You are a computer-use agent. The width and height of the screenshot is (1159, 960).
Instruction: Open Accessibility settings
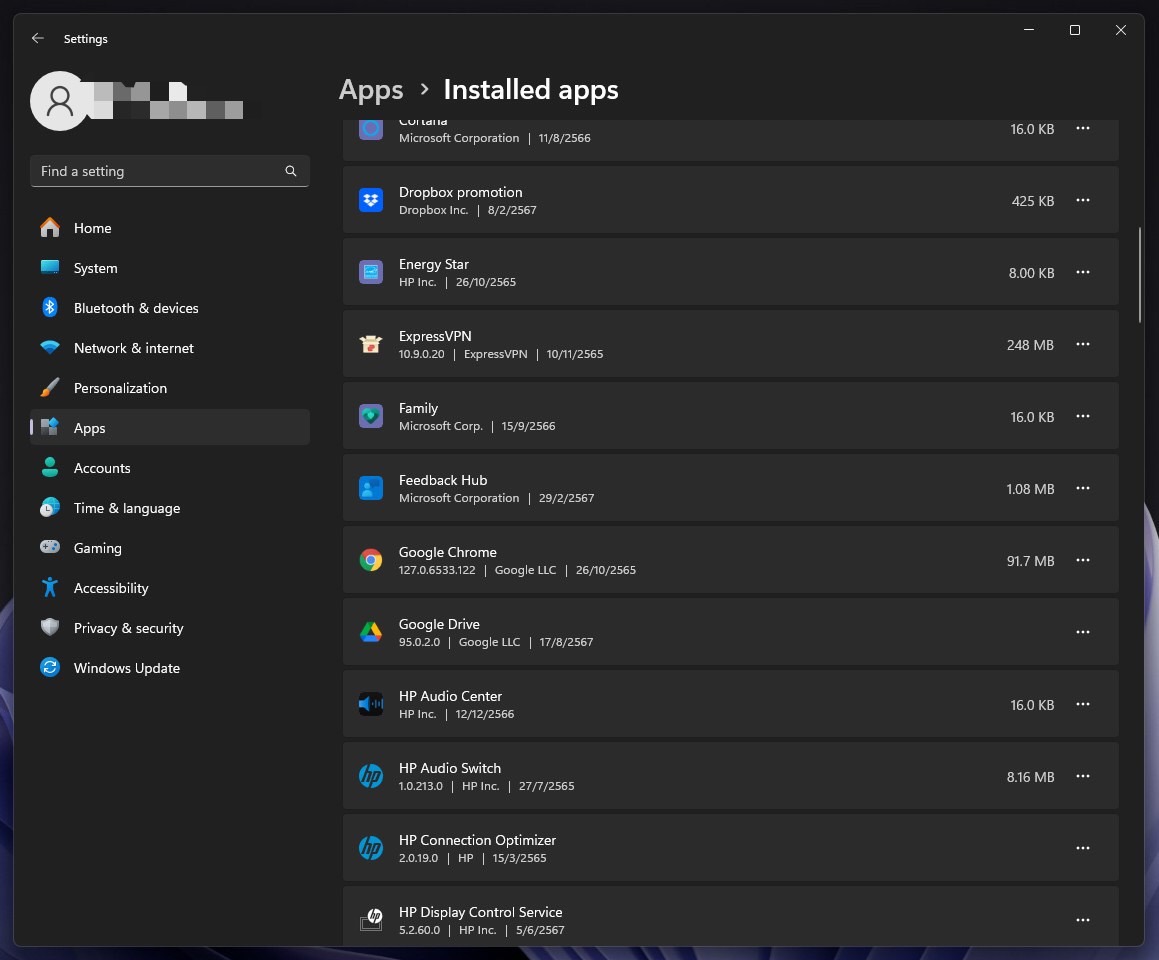tap(169, 588)
